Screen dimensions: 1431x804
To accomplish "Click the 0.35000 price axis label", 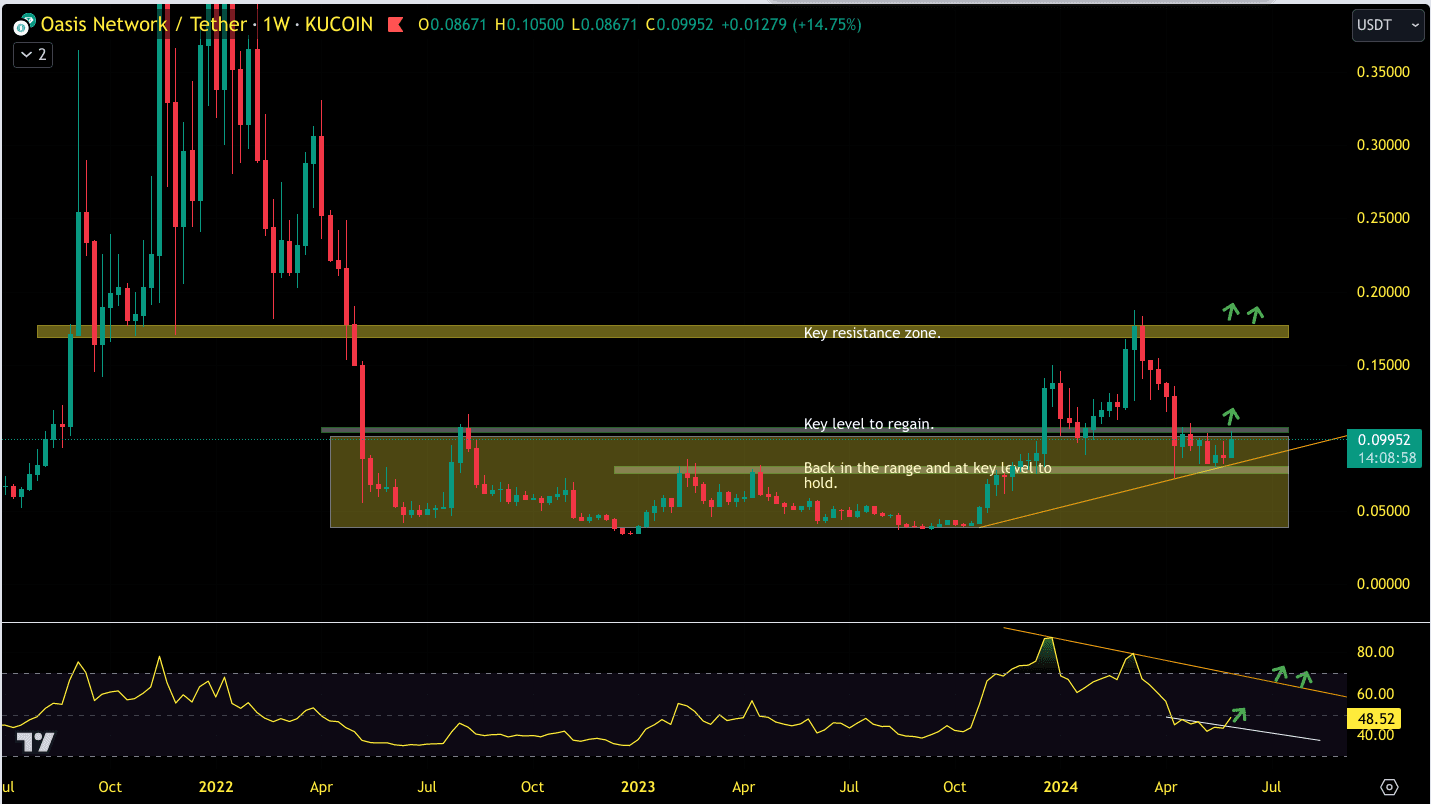I will point(1383,72).
